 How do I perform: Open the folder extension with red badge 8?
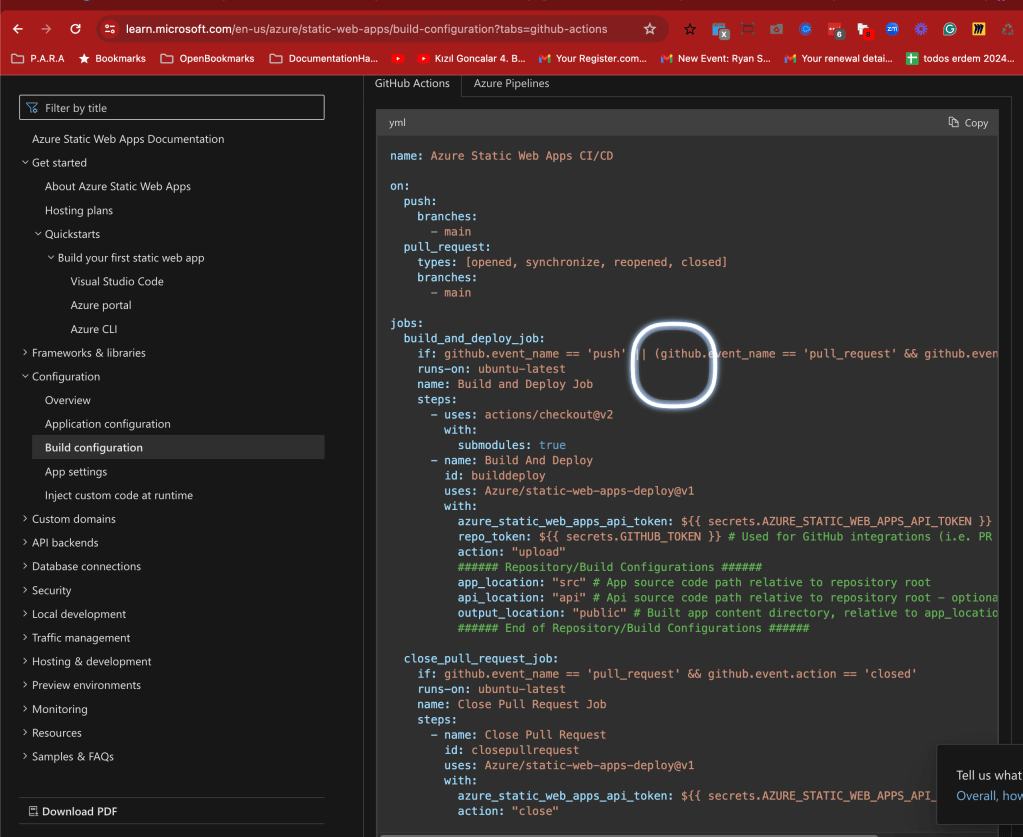tap(864, 30)
